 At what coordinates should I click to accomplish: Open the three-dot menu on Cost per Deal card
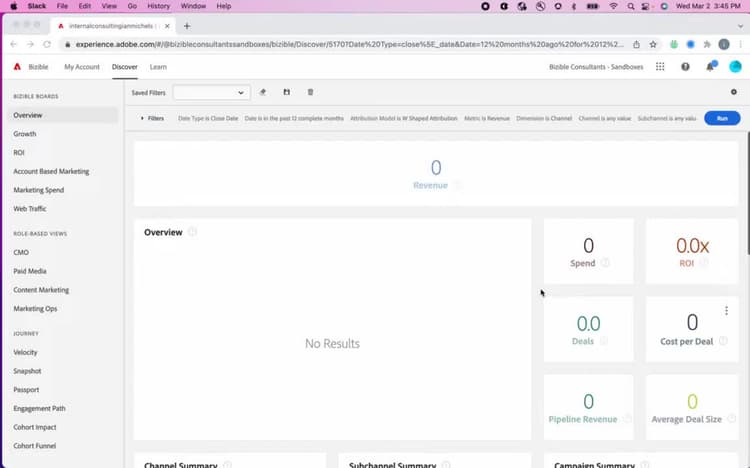tap(726, 311)
